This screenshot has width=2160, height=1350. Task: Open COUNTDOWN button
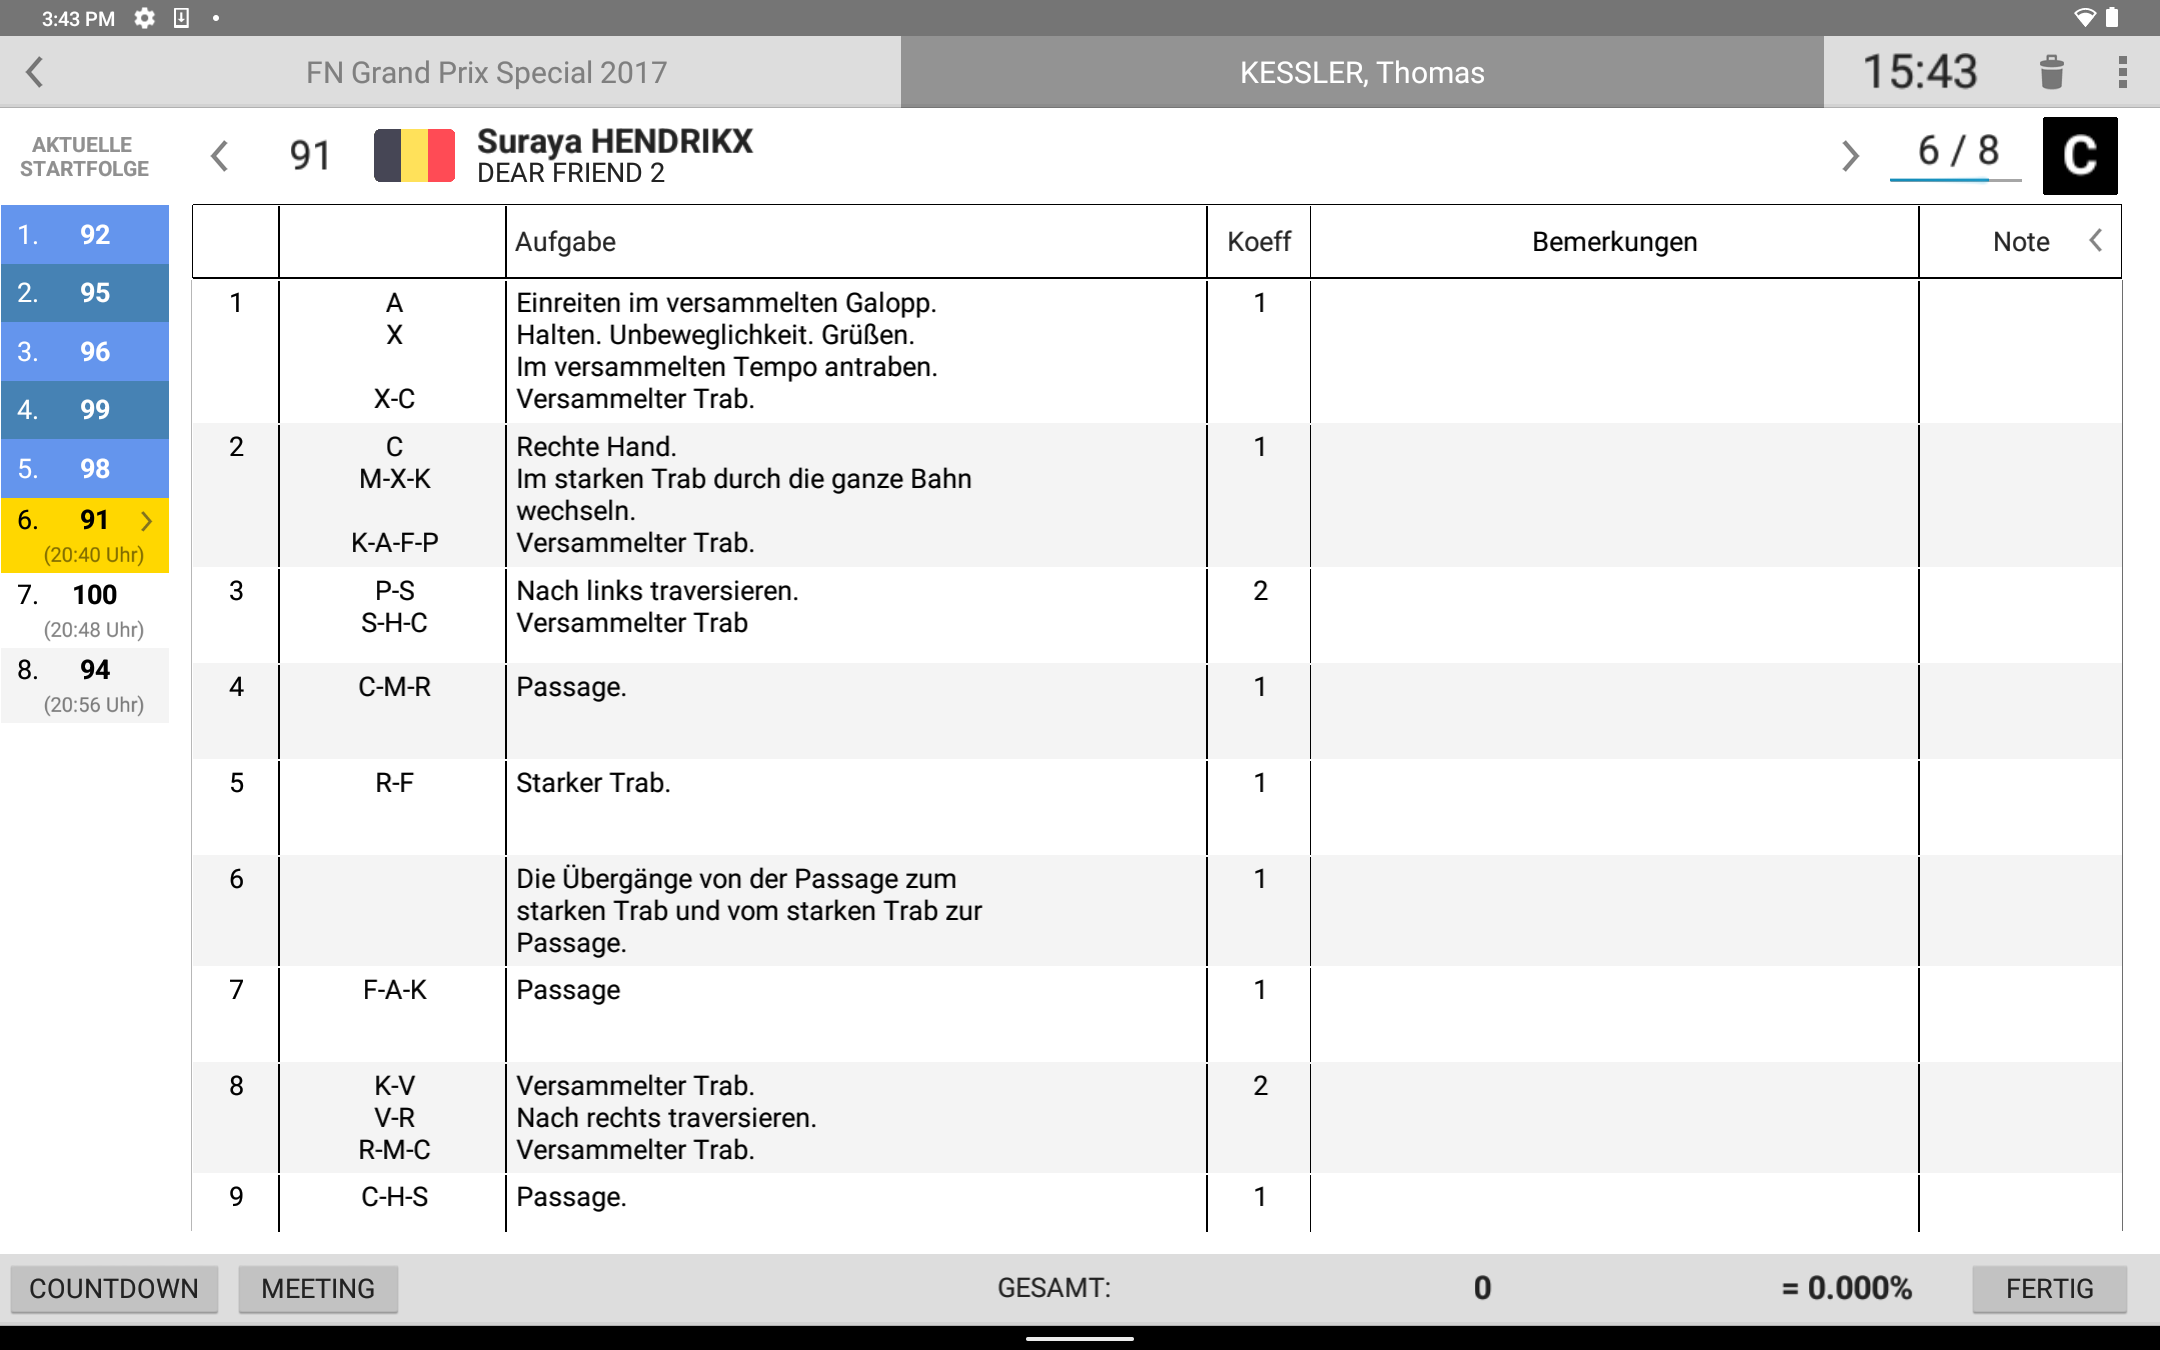pyautogui.click(x=117, y=1288)
